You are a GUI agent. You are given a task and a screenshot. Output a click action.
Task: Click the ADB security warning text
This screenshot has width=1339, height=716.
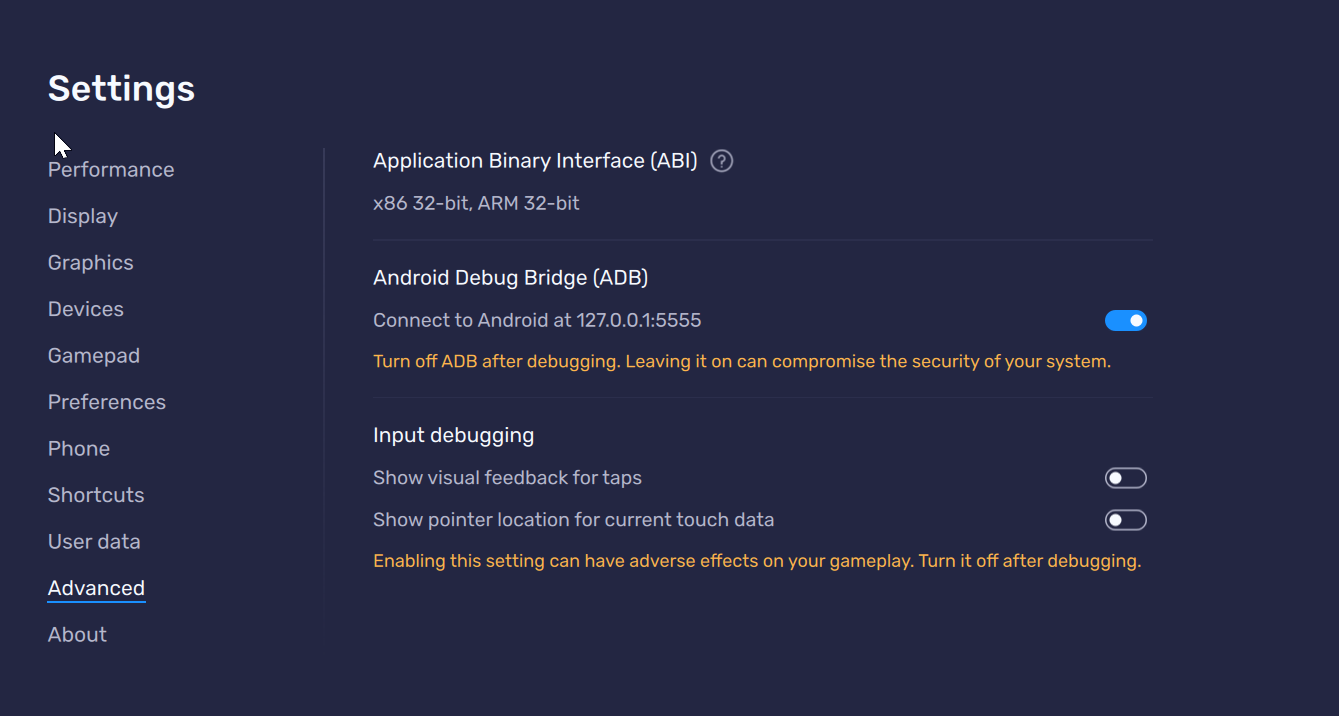(741, 361)
